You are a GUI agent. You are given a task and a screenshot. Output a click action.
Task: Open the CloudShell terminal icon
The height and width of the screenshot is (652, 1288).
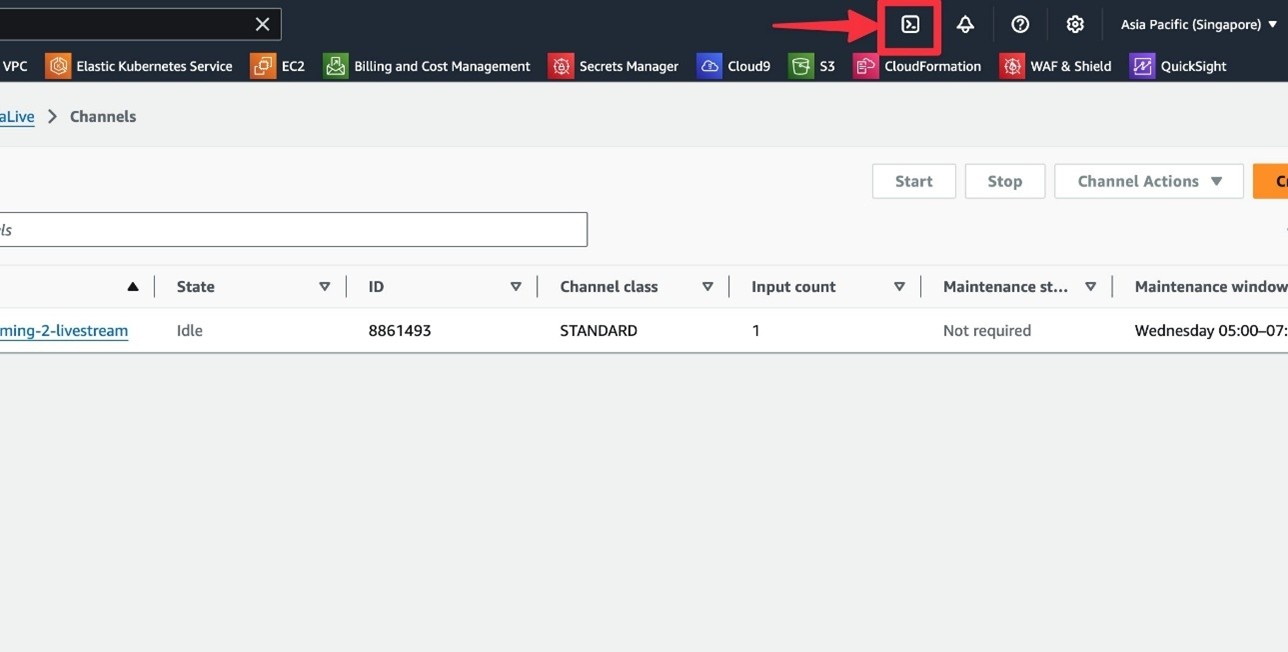pos(910,25)
